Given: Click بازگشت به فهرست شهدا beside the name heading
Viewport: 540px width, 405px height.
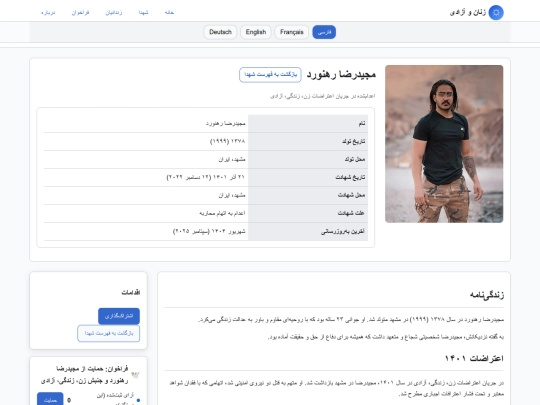Looking at the screenshot, I should pos(270,75).
